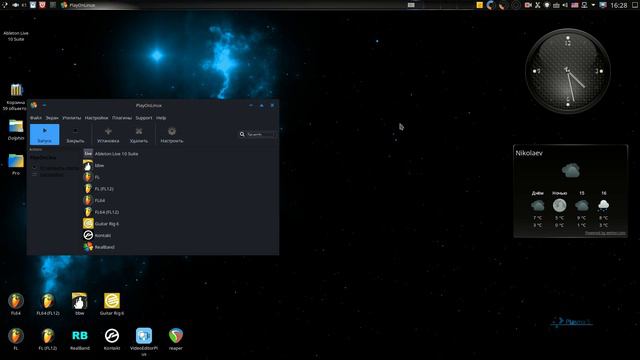Screen dimensions: 640x360
Task: Open the Утилиты menu
Action: pos(71,118)
